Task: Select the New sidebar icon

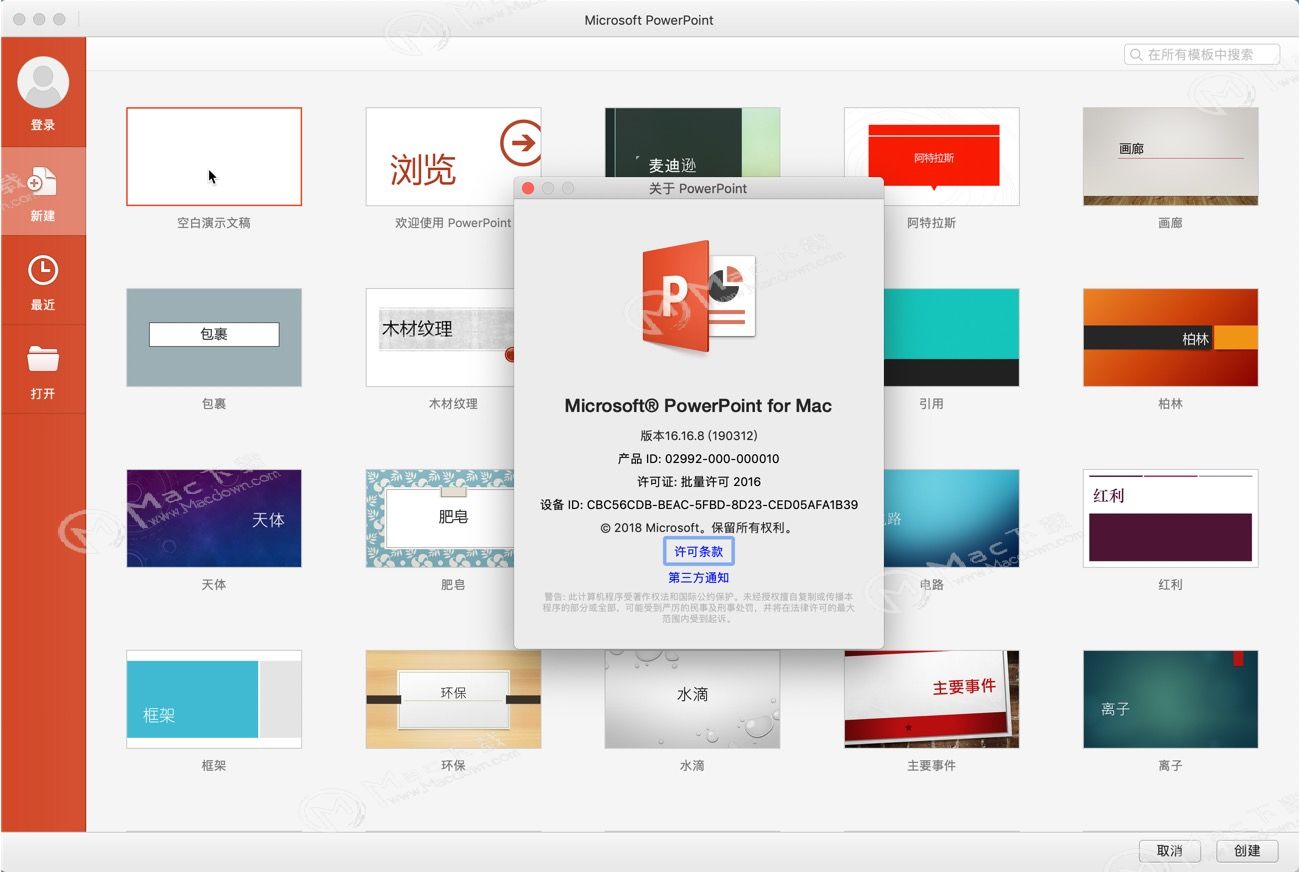Action: [43, 181]
